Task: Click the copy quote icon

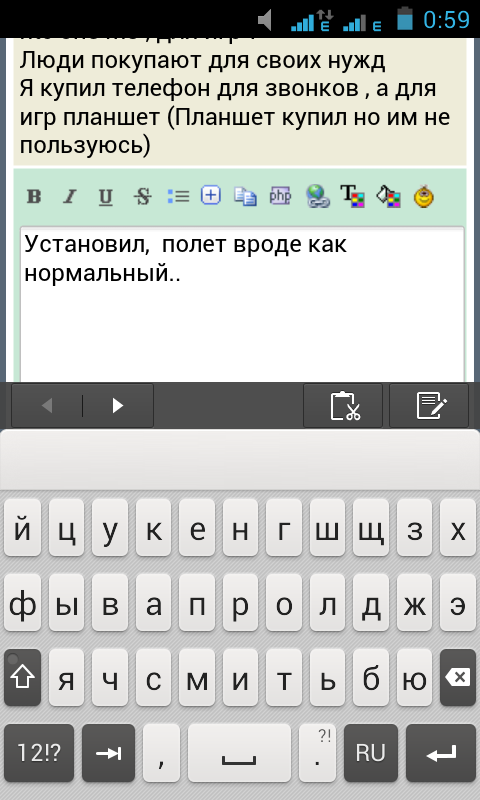Action: 245,196
